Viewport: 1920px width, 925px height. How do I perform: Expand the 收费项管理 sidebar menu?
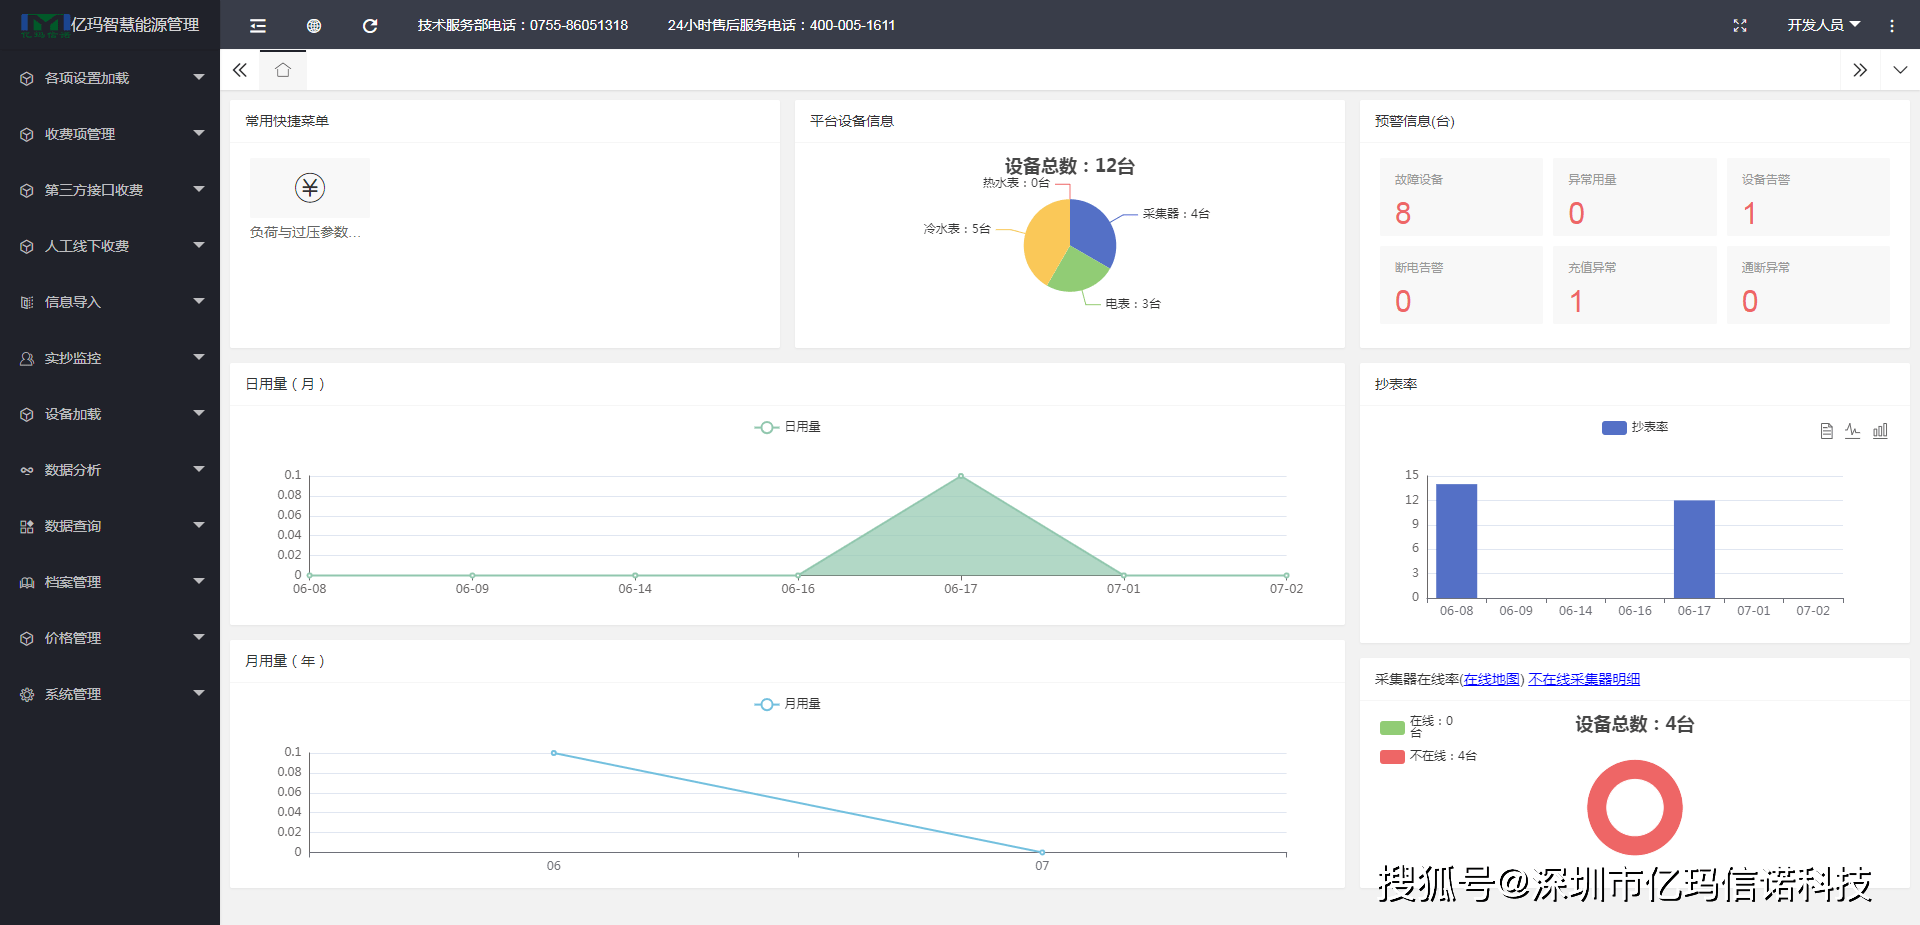[110, 134]
